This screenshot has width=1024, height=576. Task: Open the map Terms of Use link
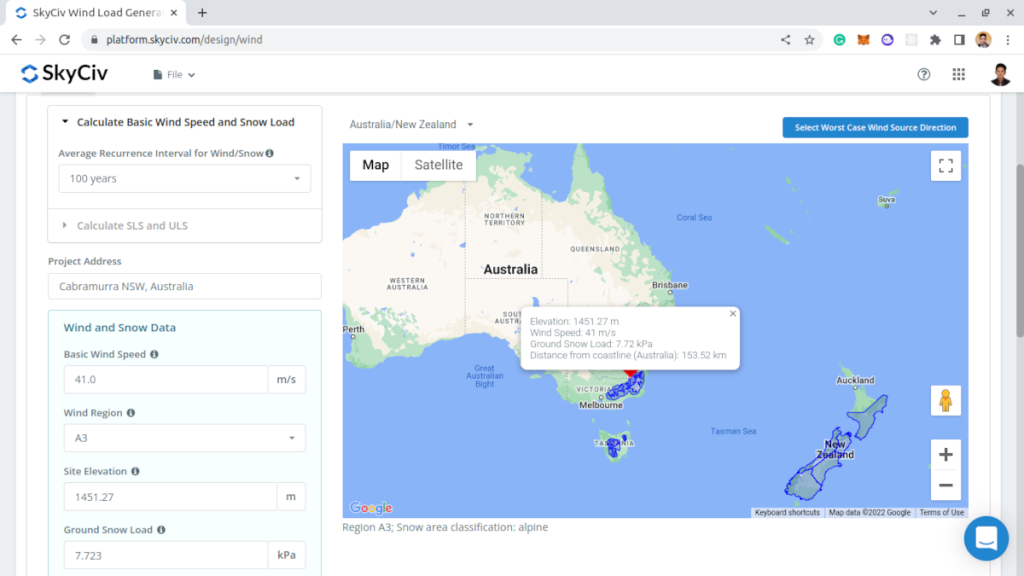[x=941, y=513]
